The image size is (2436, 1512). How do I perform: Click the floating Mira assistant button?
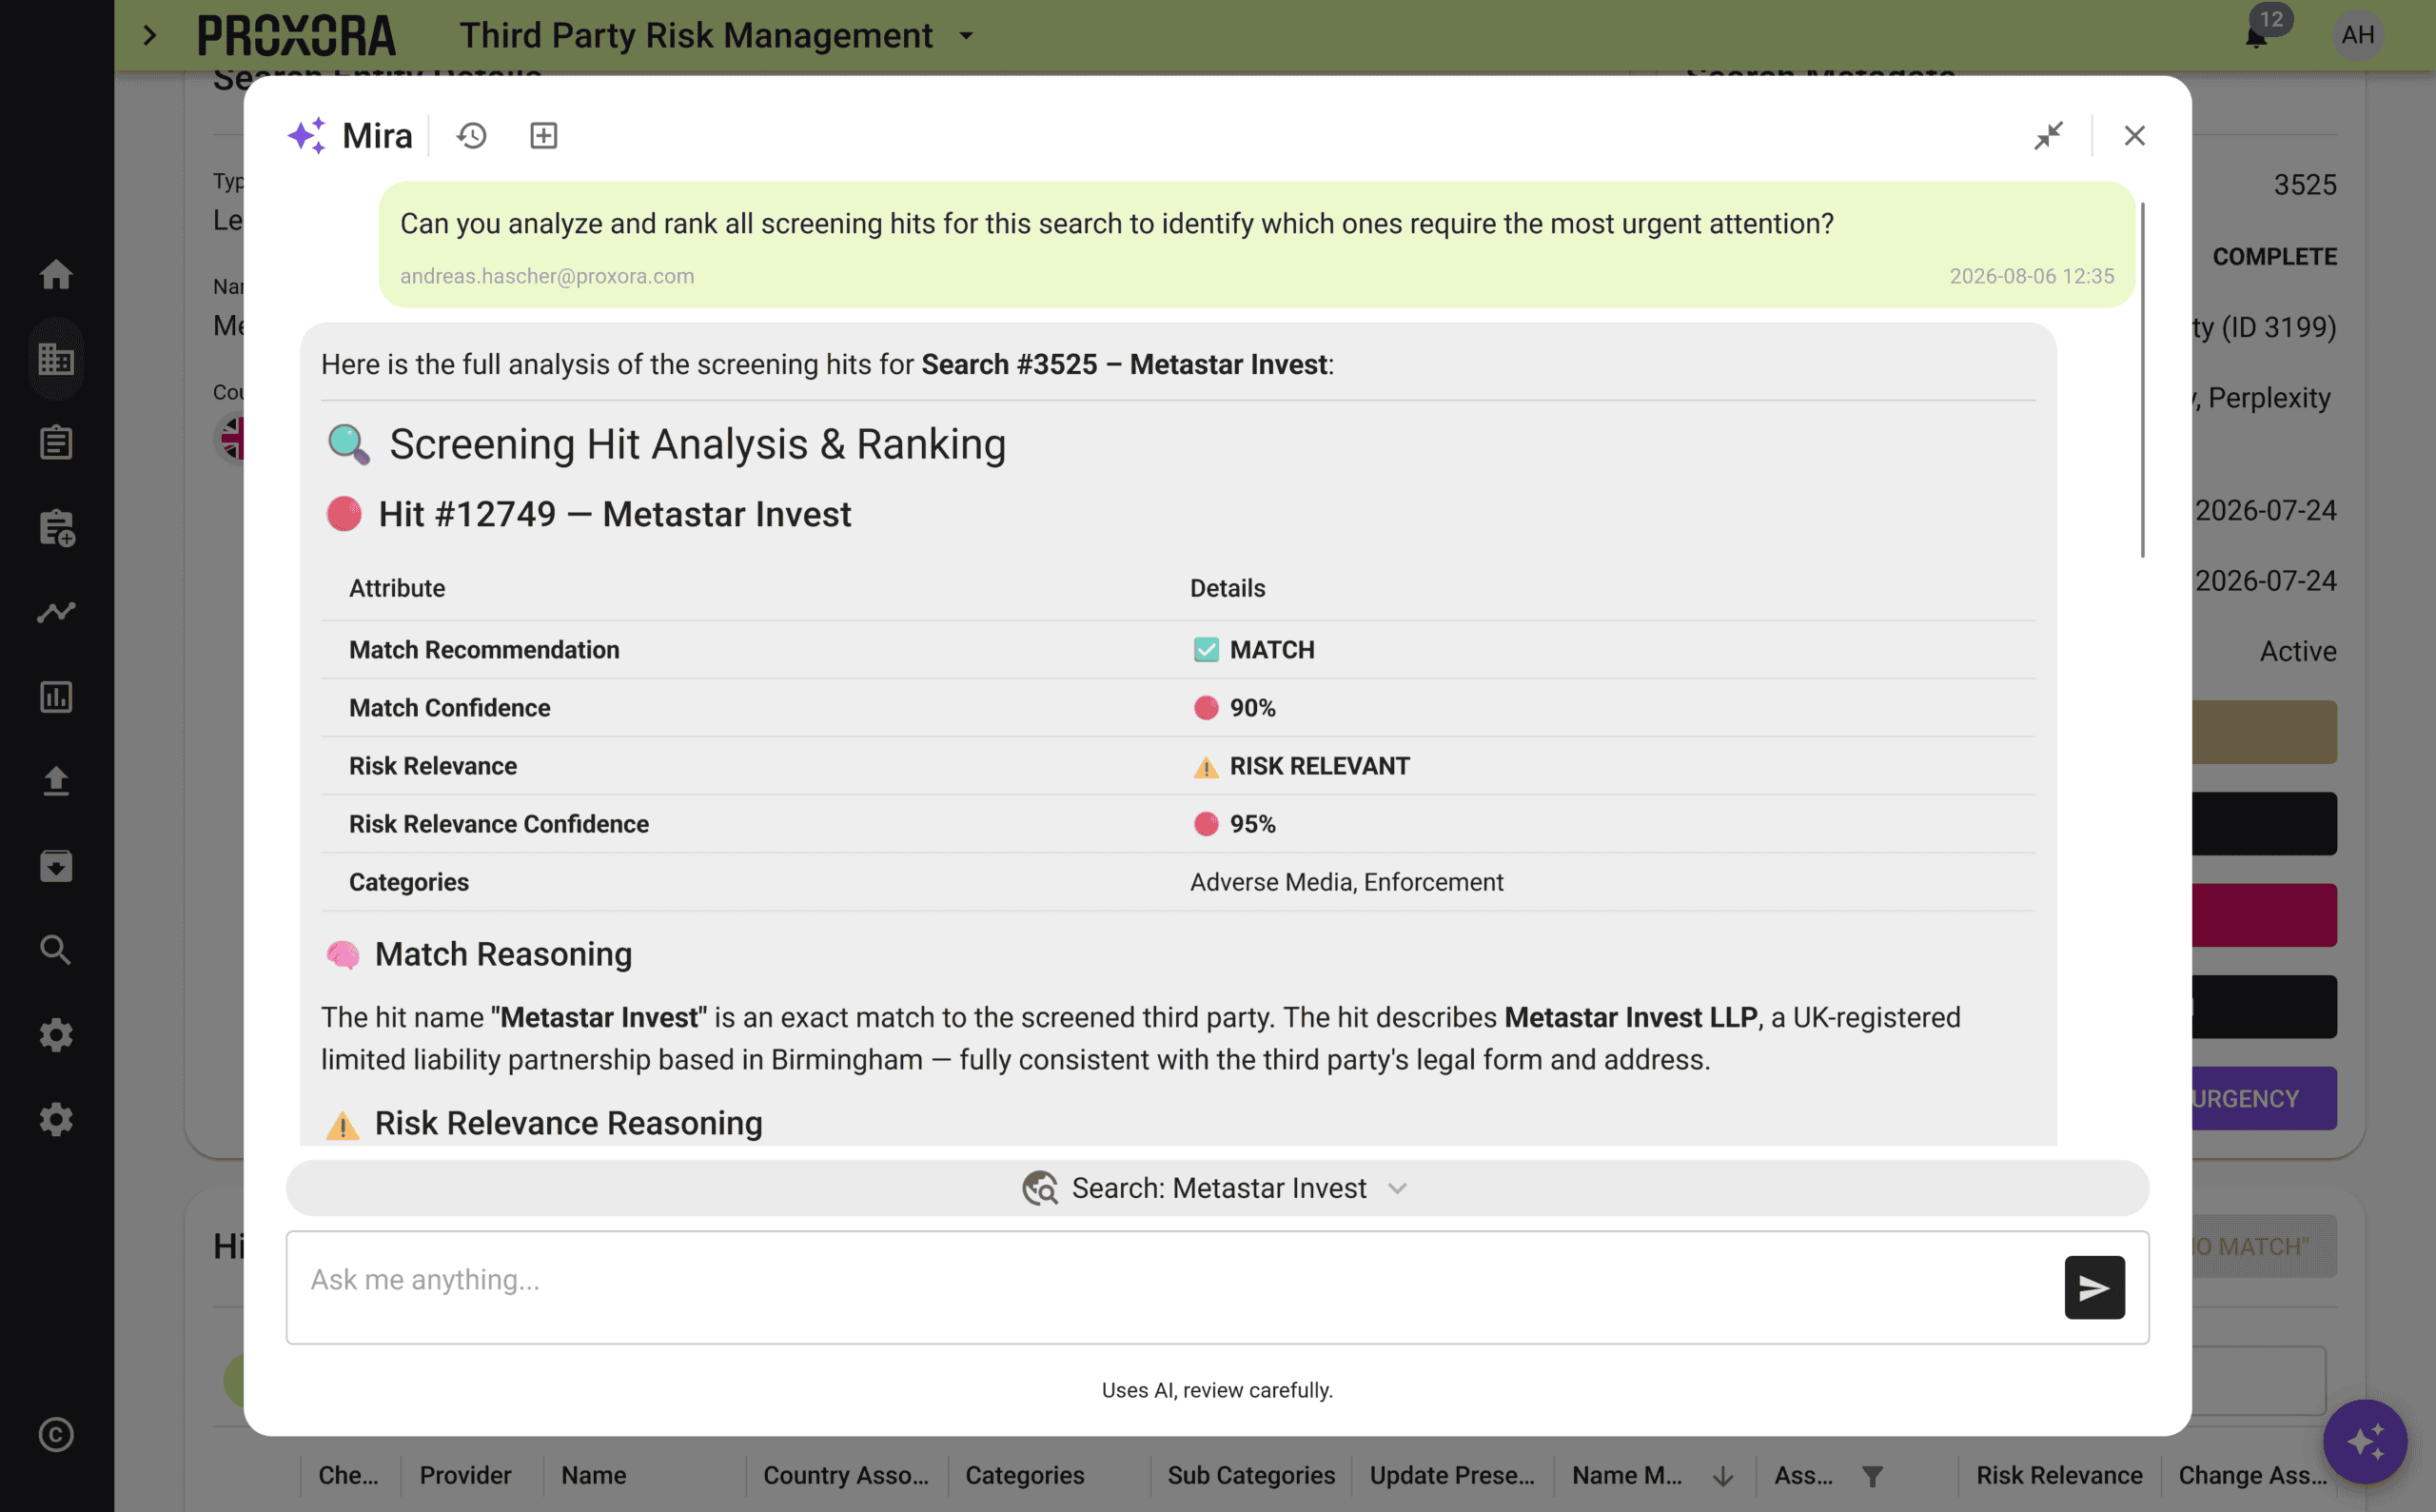click(2364, 1441)
